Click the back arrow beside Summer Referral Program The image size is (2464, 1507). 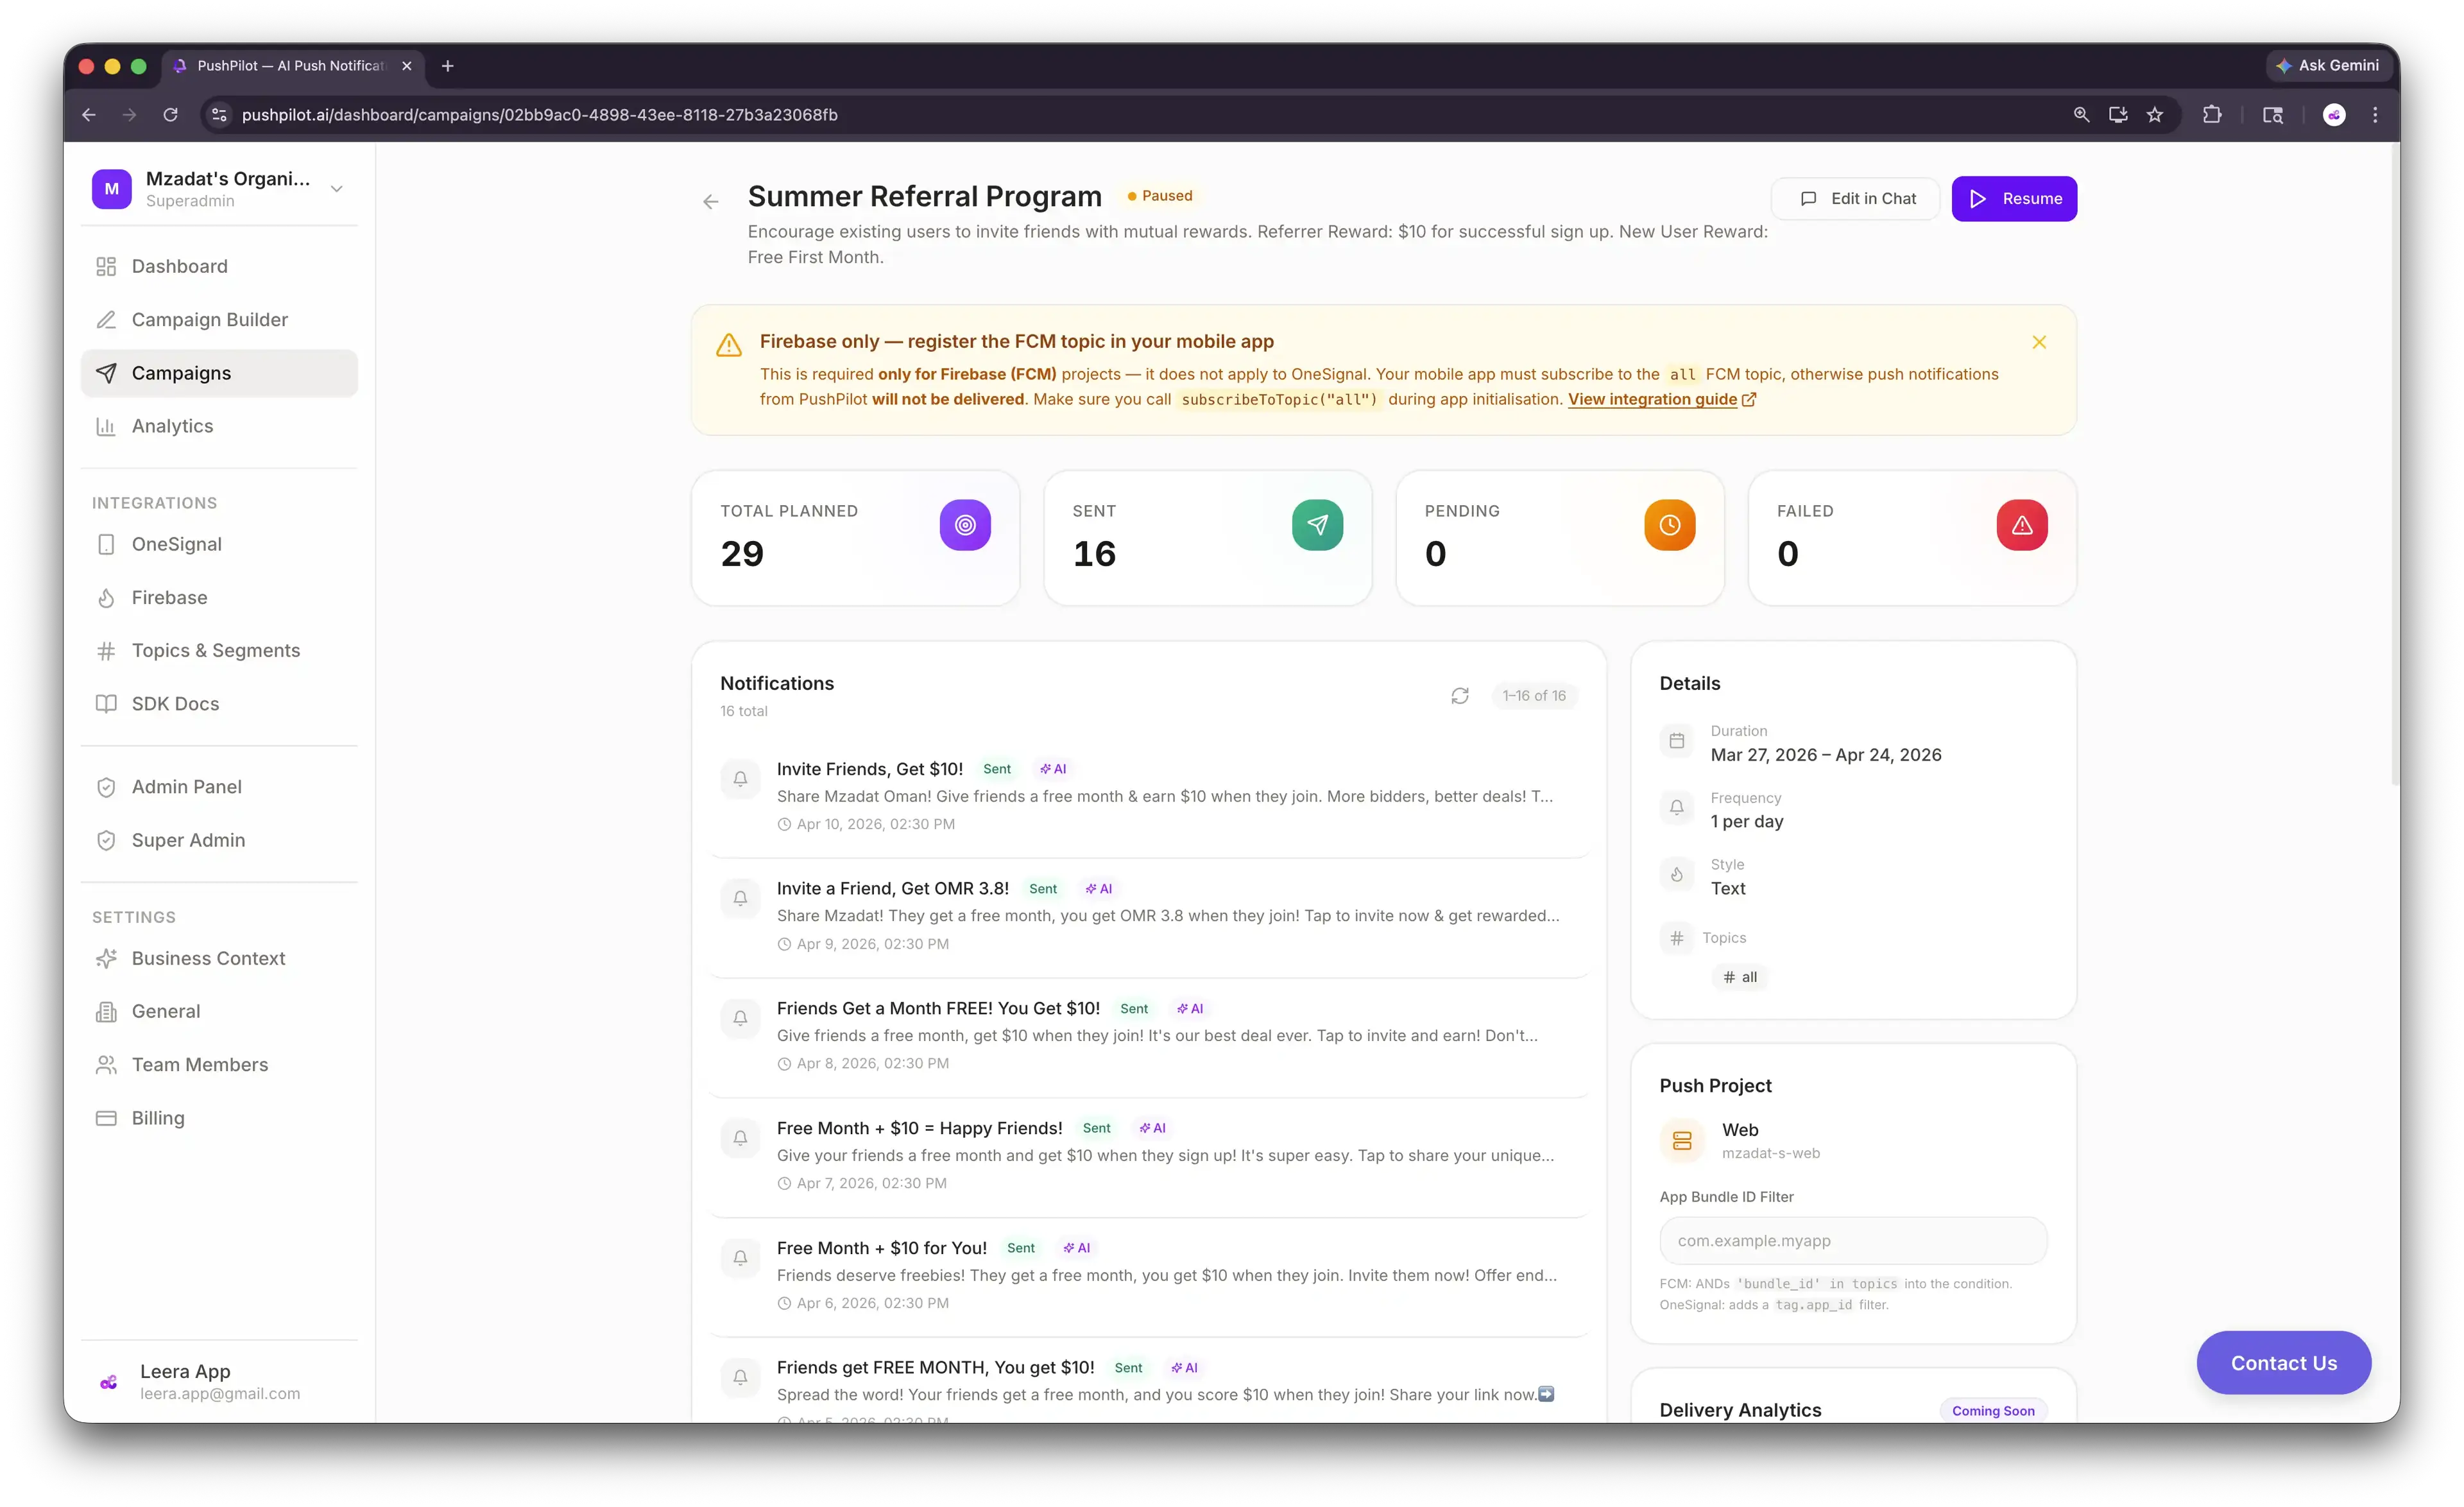(x=710, y=202)
